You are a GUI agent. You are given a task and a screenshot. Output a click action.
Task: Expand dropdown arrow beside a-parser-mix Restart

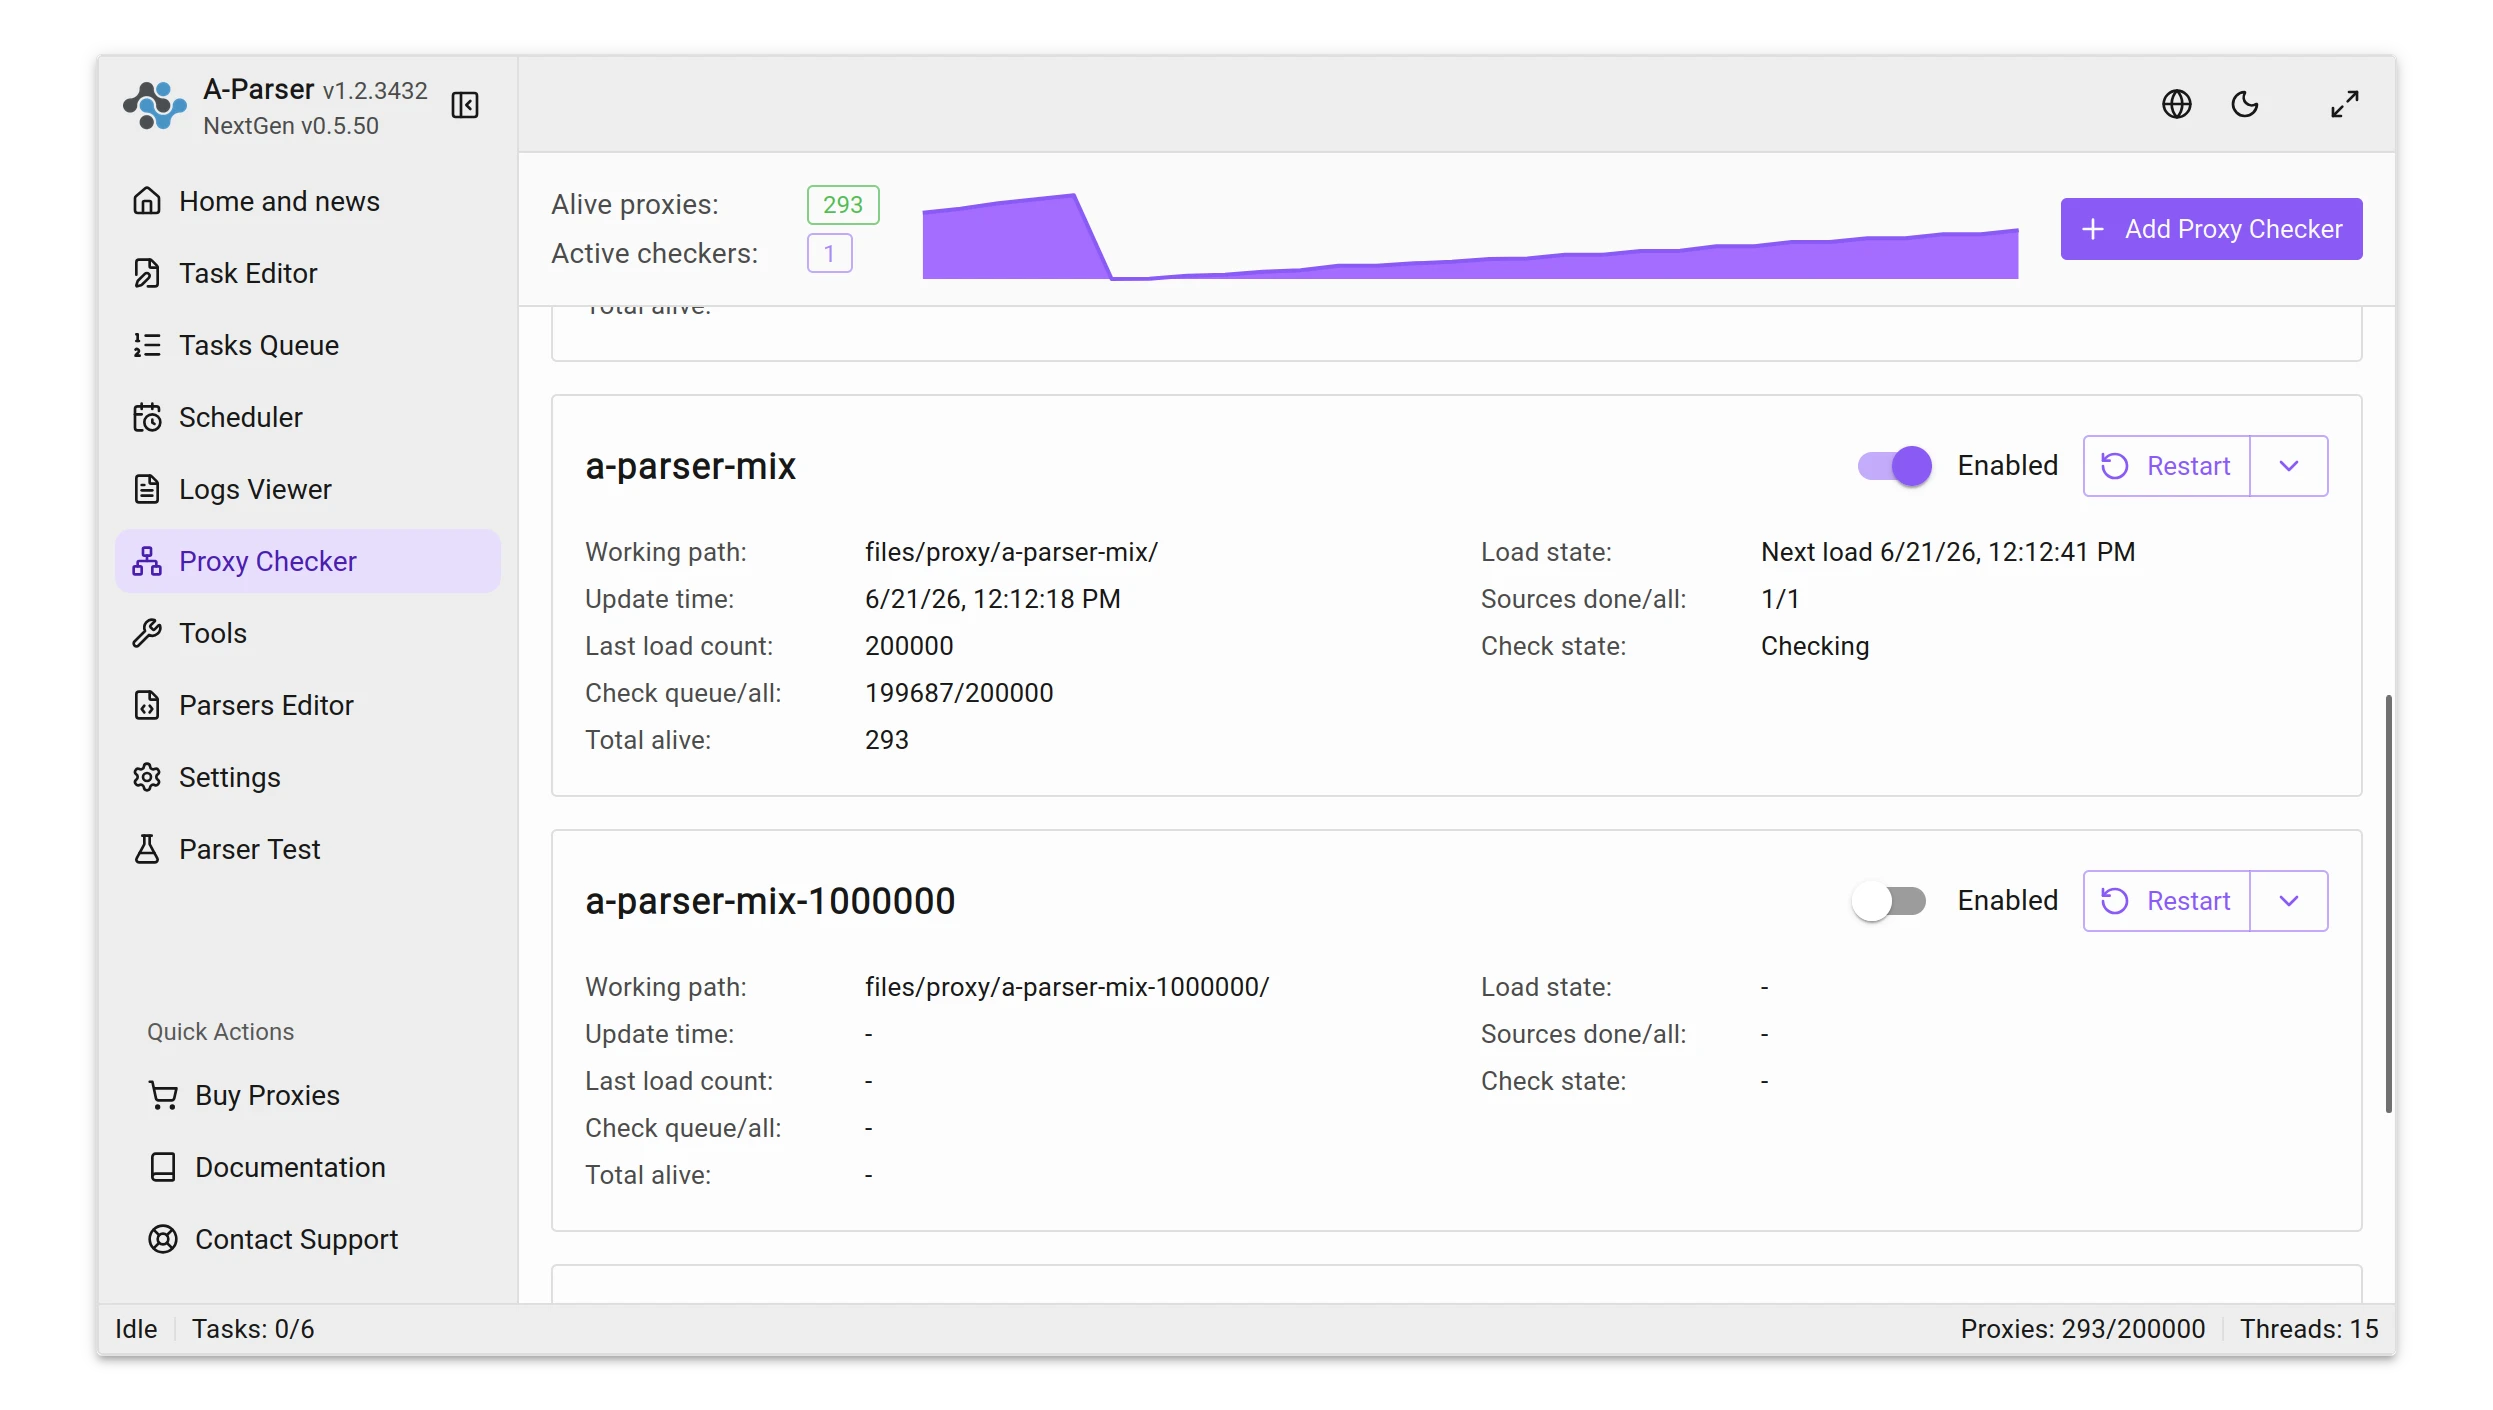pyautogui.click(x=2289, y=466)
